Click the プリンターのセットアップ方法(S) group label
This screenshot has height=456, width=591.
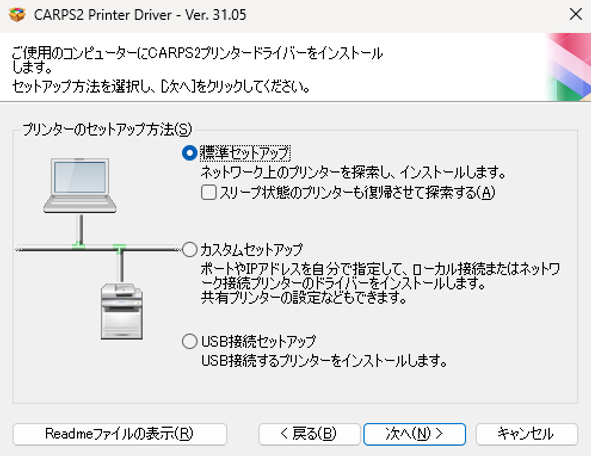tap(107, 130)
